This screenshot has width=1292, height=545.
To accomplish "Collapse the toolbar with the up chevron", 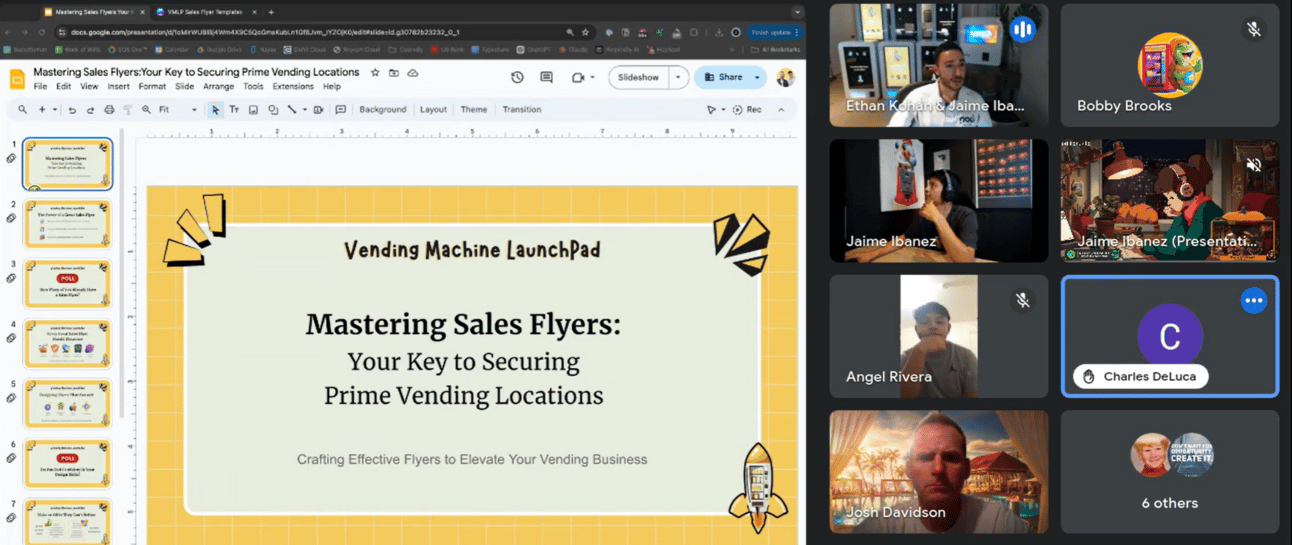I will (781, 110).
